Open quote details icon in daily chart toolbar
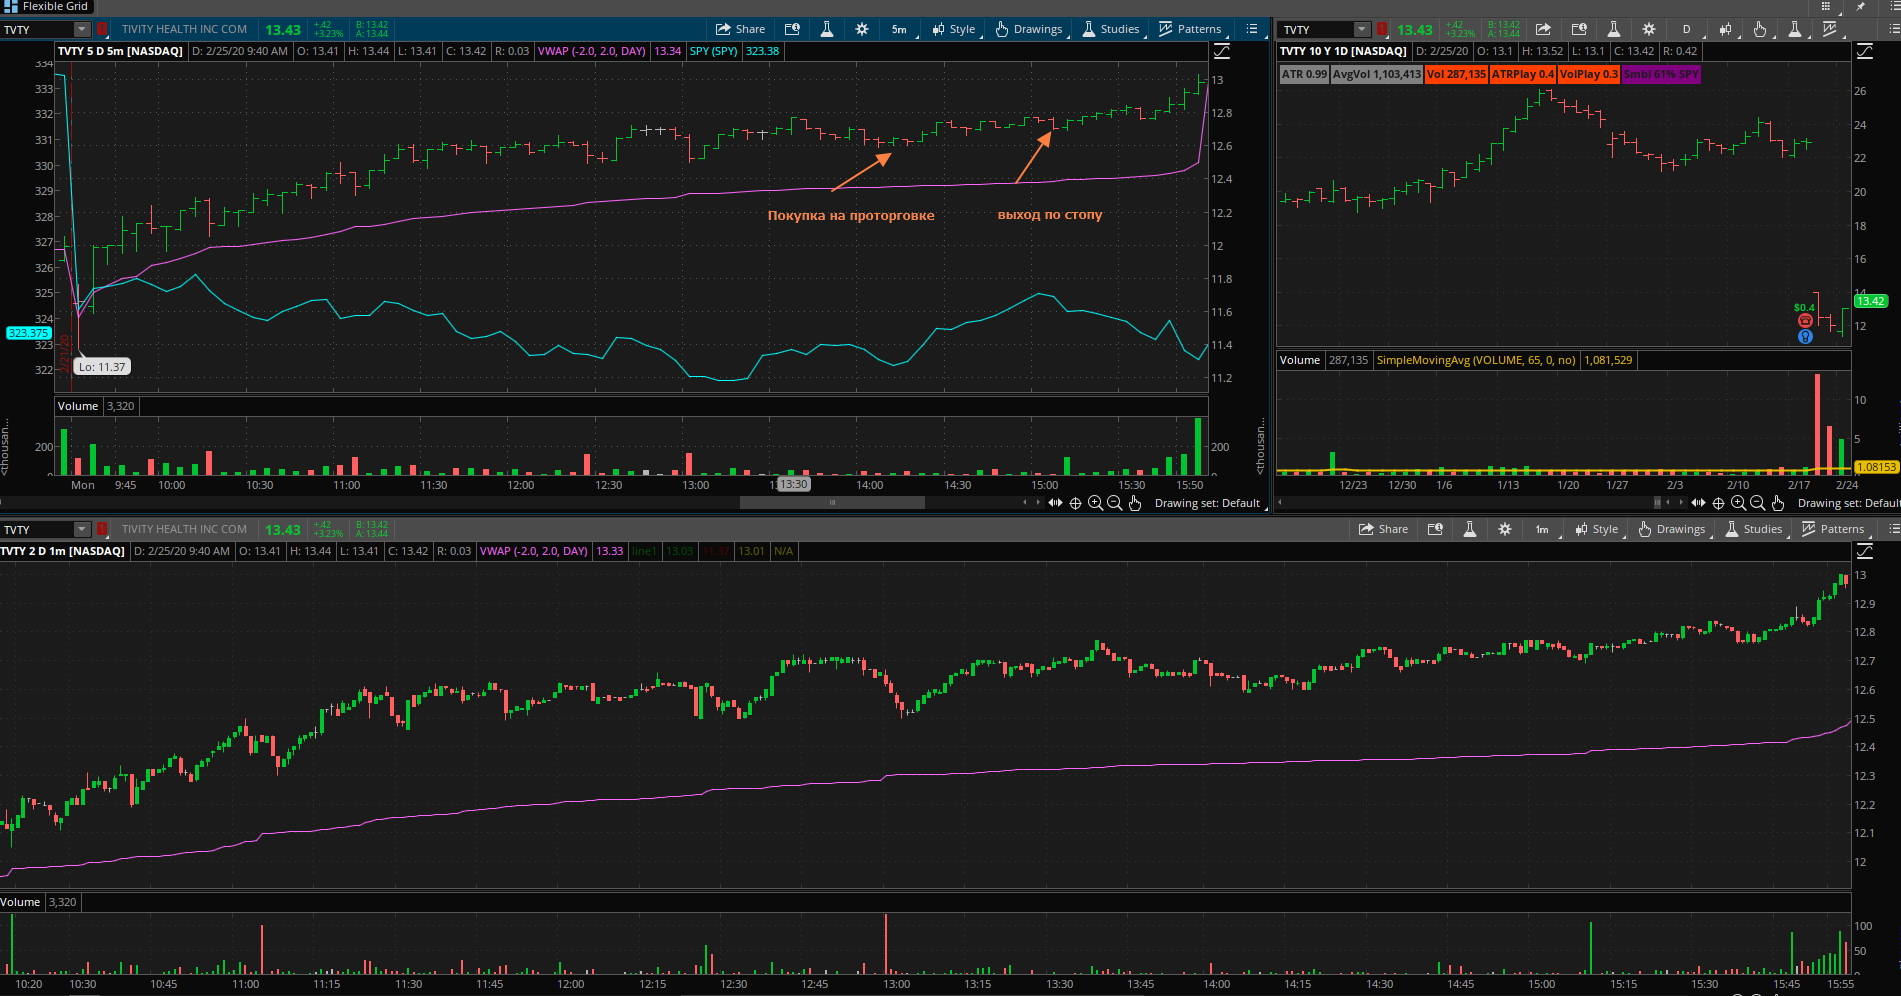Viewport: 1901px width, 996px height. (x=1579, y=29)
